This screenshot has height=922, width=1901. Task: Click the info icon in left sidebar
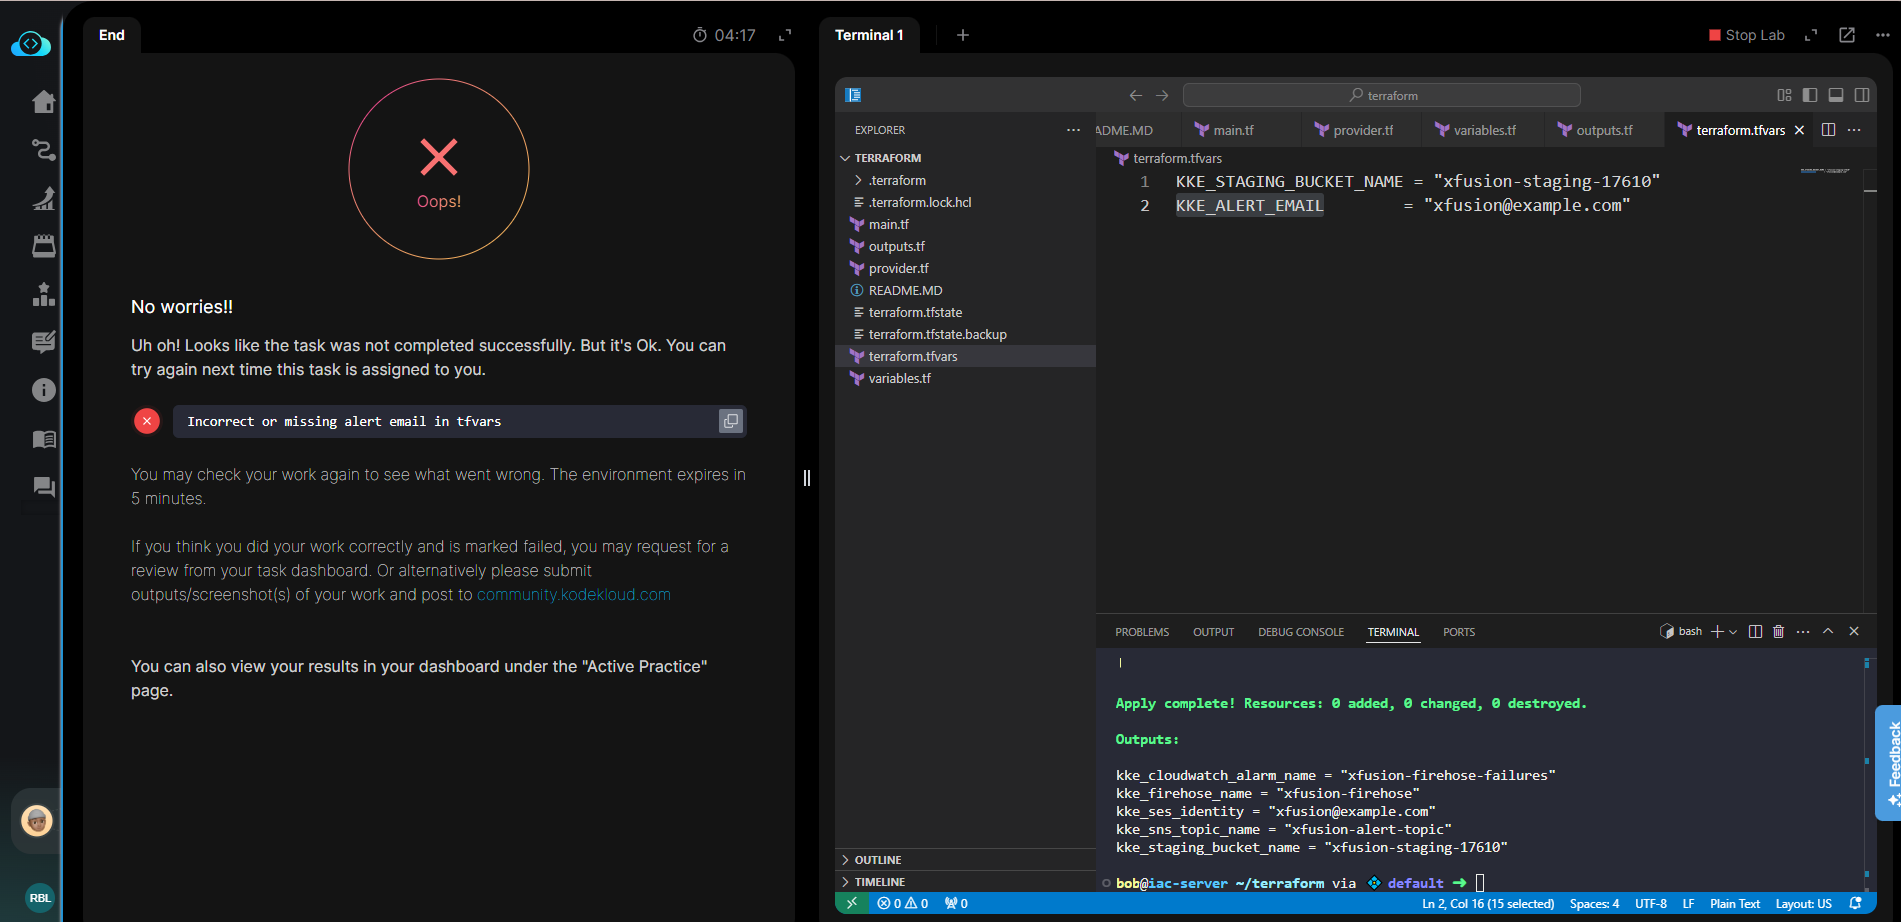click(43, 390)
